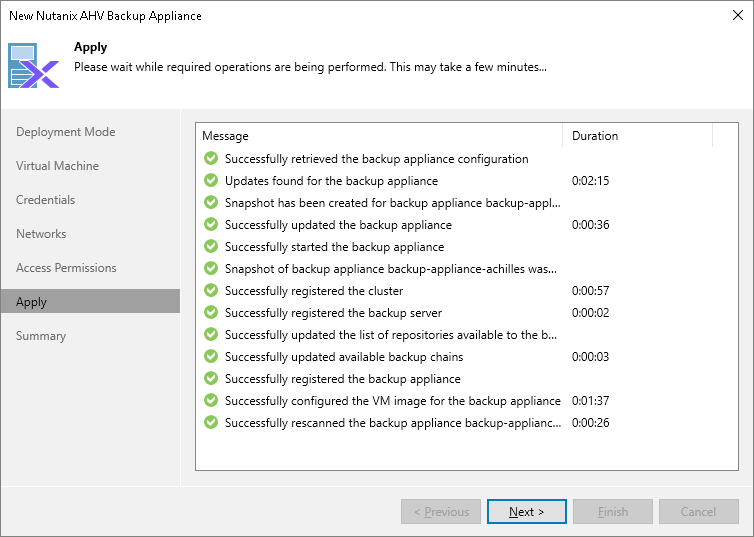The image size is (754, 537).
Task: Click check icon beside 'Successfully updated available backup chains'
Action: (x=211, y=357)
